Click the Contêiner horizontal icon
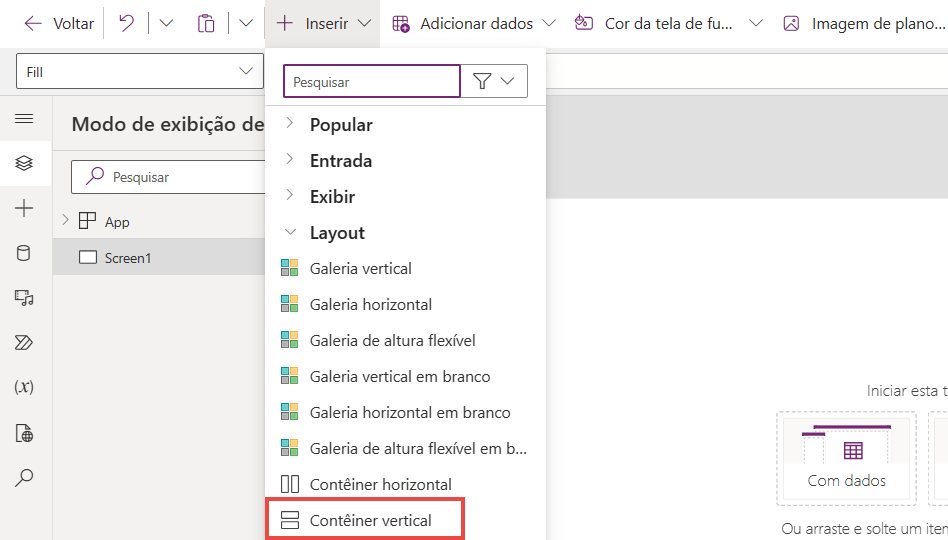Image resolution: width=948 pixels, height=540 pixels. pyautogui.click(x=290, y=484)
